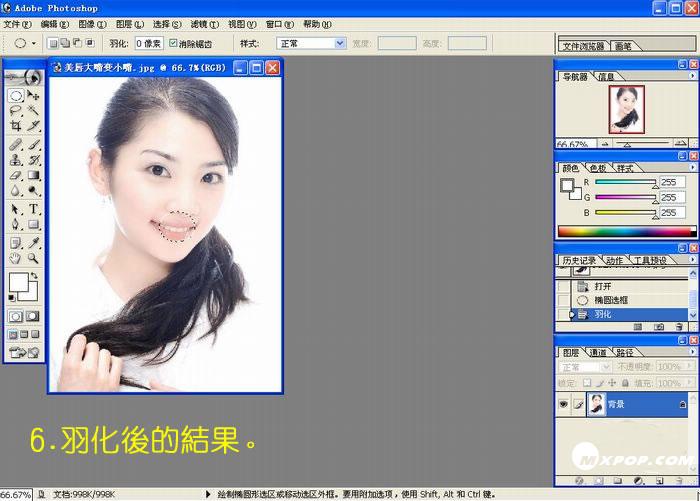
Task: Select the Move tool
Action: [33, 95]
